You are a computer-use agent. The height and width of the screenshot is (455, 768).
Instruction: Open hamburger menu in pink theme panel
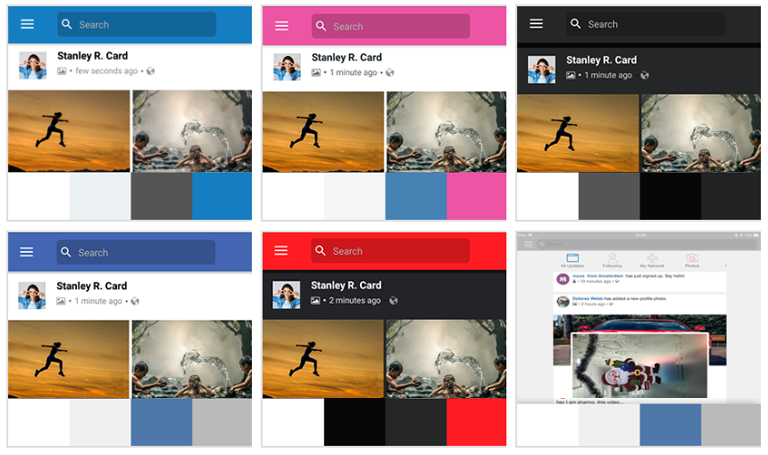tap(282, 25)
